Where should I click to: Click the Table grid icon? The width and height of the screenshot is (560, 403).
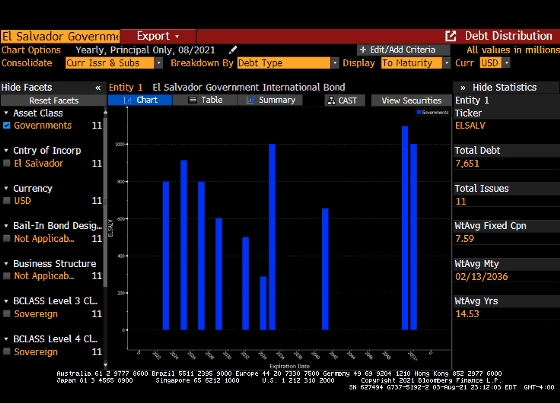[192, 100]
